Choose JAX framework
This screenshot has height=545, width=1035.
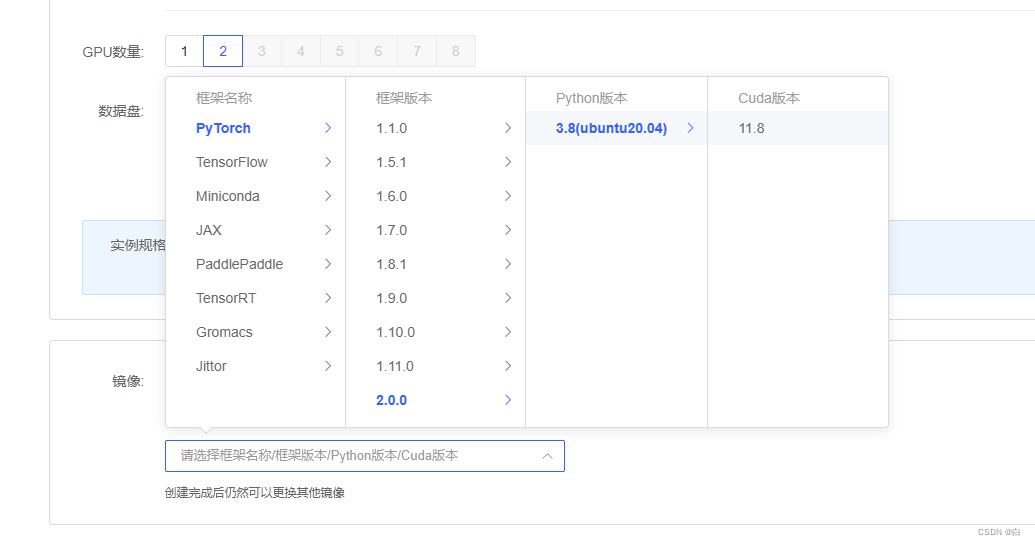(x=255, y=230)
